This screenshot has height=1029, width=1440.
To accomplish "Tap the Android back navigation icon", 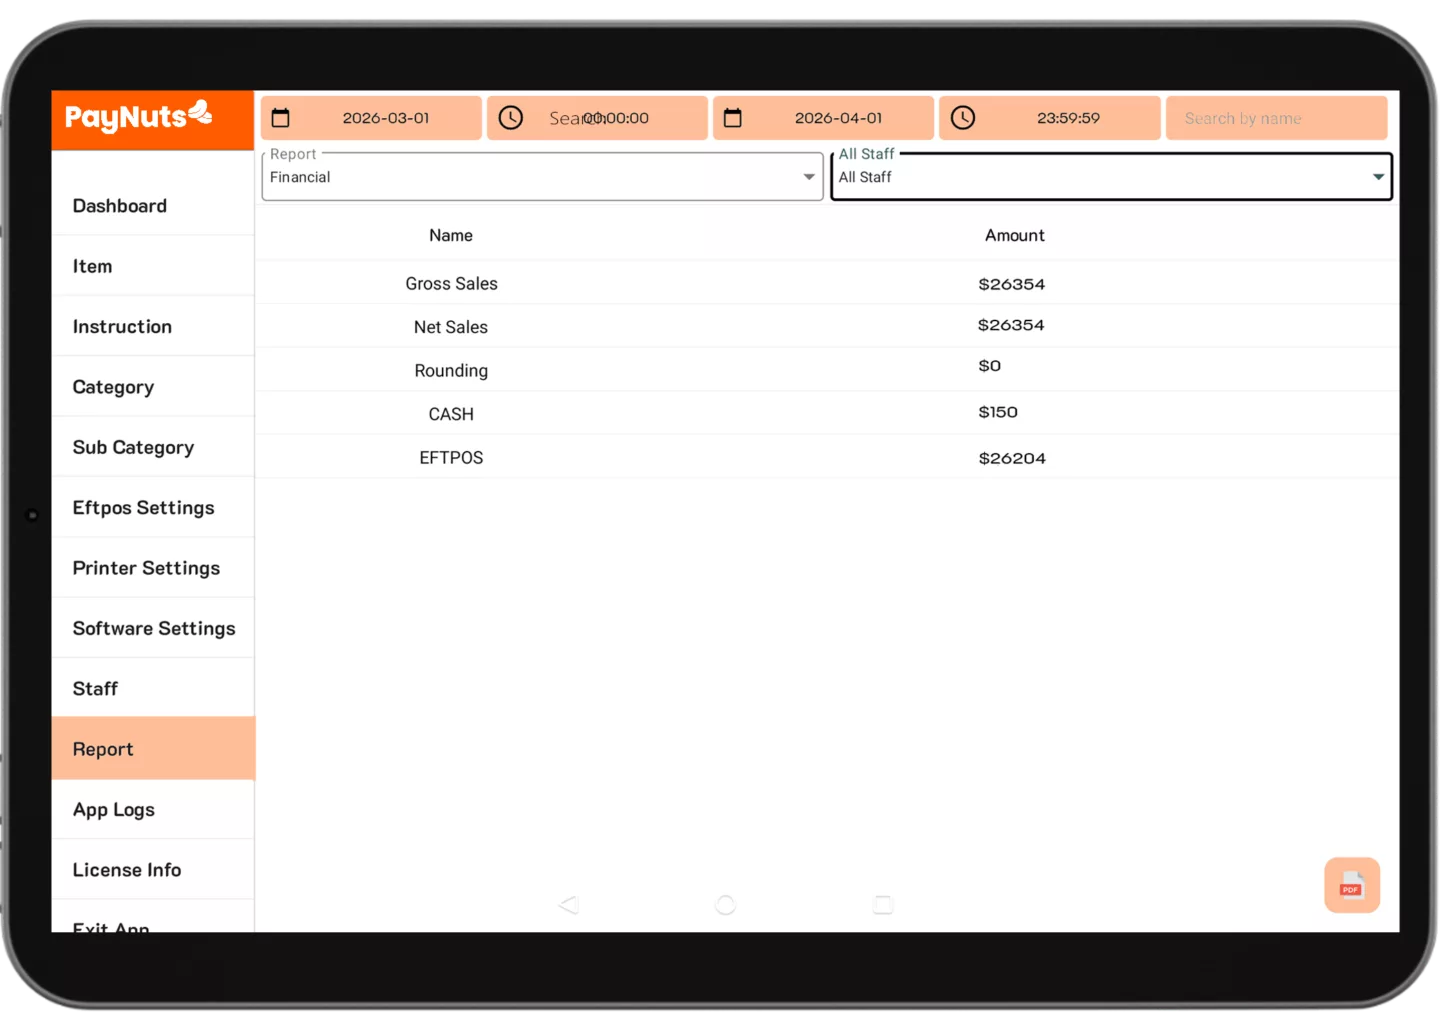I will [x=568, y=903].
